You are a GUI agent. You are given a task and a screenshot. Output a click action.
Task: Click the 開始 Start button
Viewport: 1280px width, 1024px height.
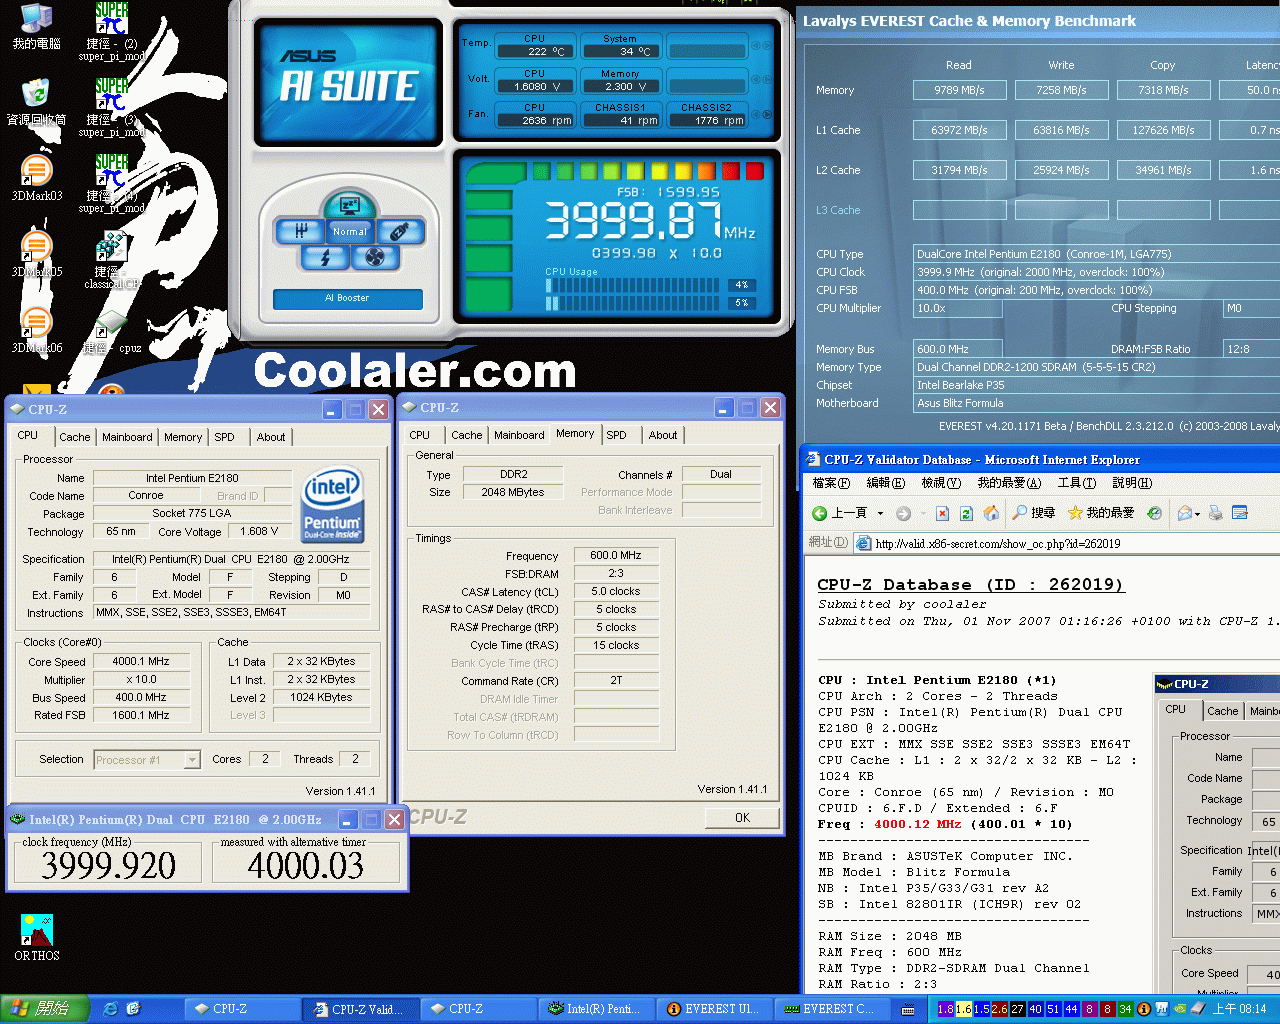pos(44,1009)
